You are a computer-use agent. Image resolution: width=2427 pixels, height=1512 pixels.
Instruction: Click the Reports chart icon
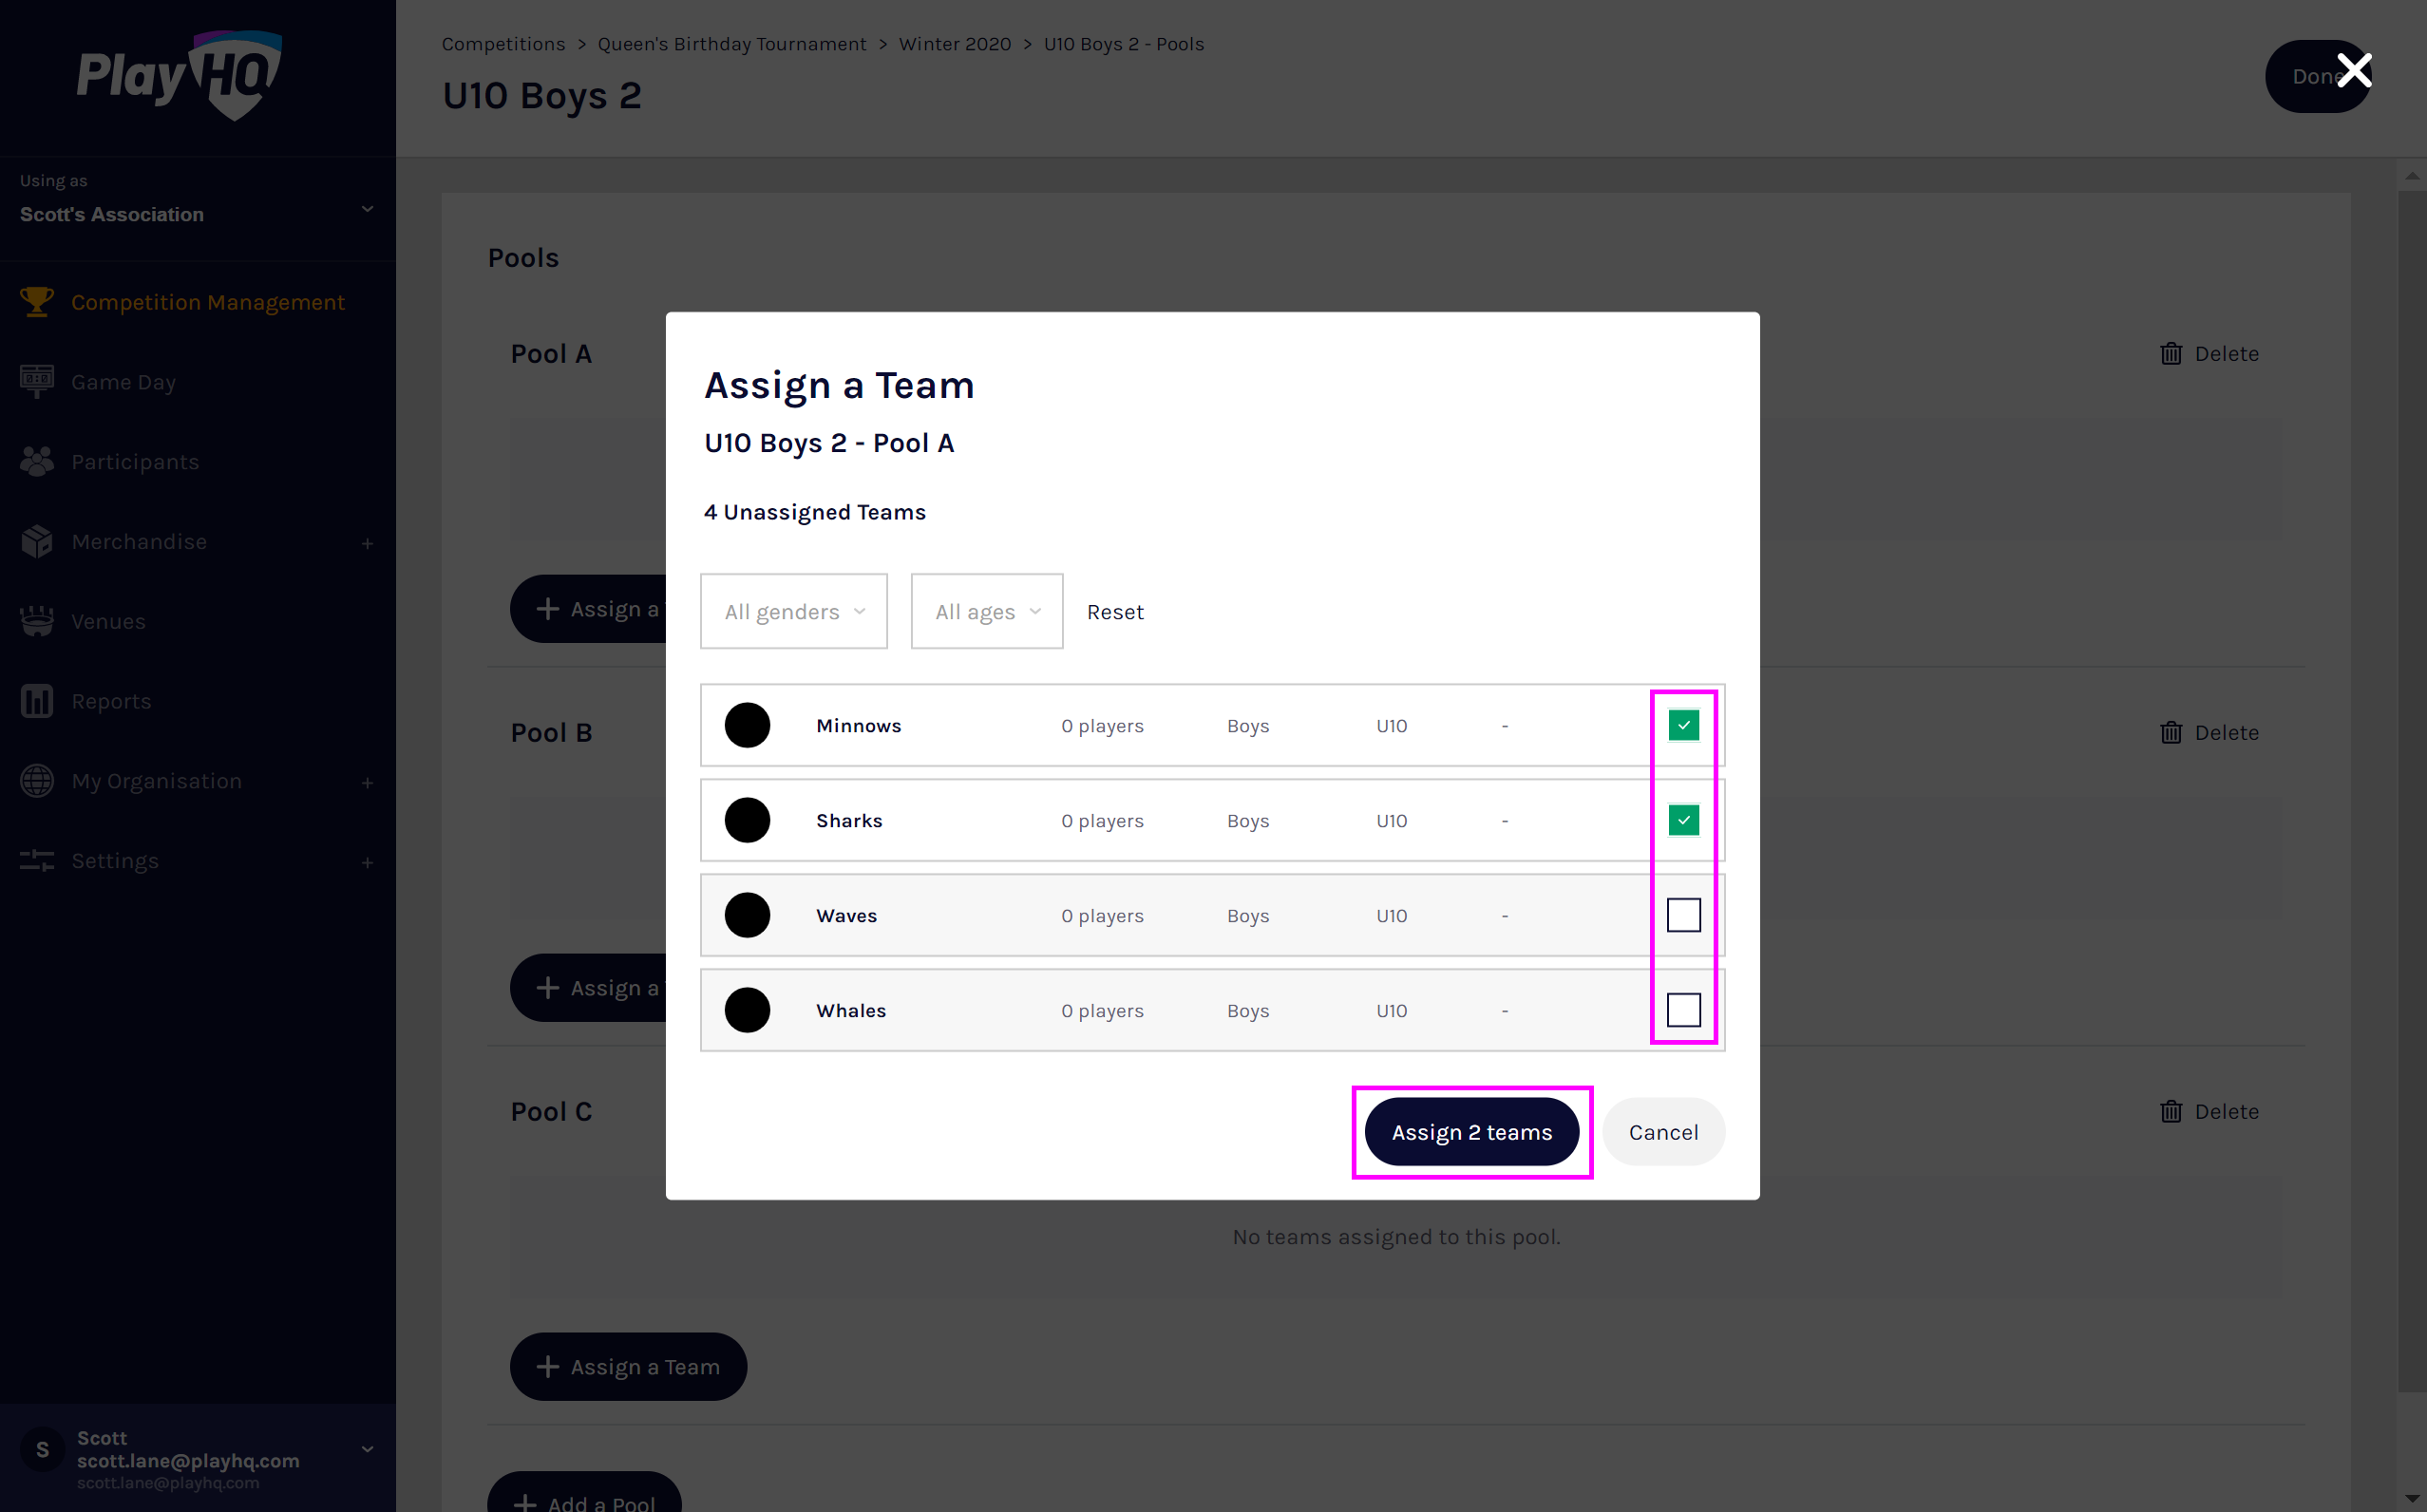[x=37, y=701]
